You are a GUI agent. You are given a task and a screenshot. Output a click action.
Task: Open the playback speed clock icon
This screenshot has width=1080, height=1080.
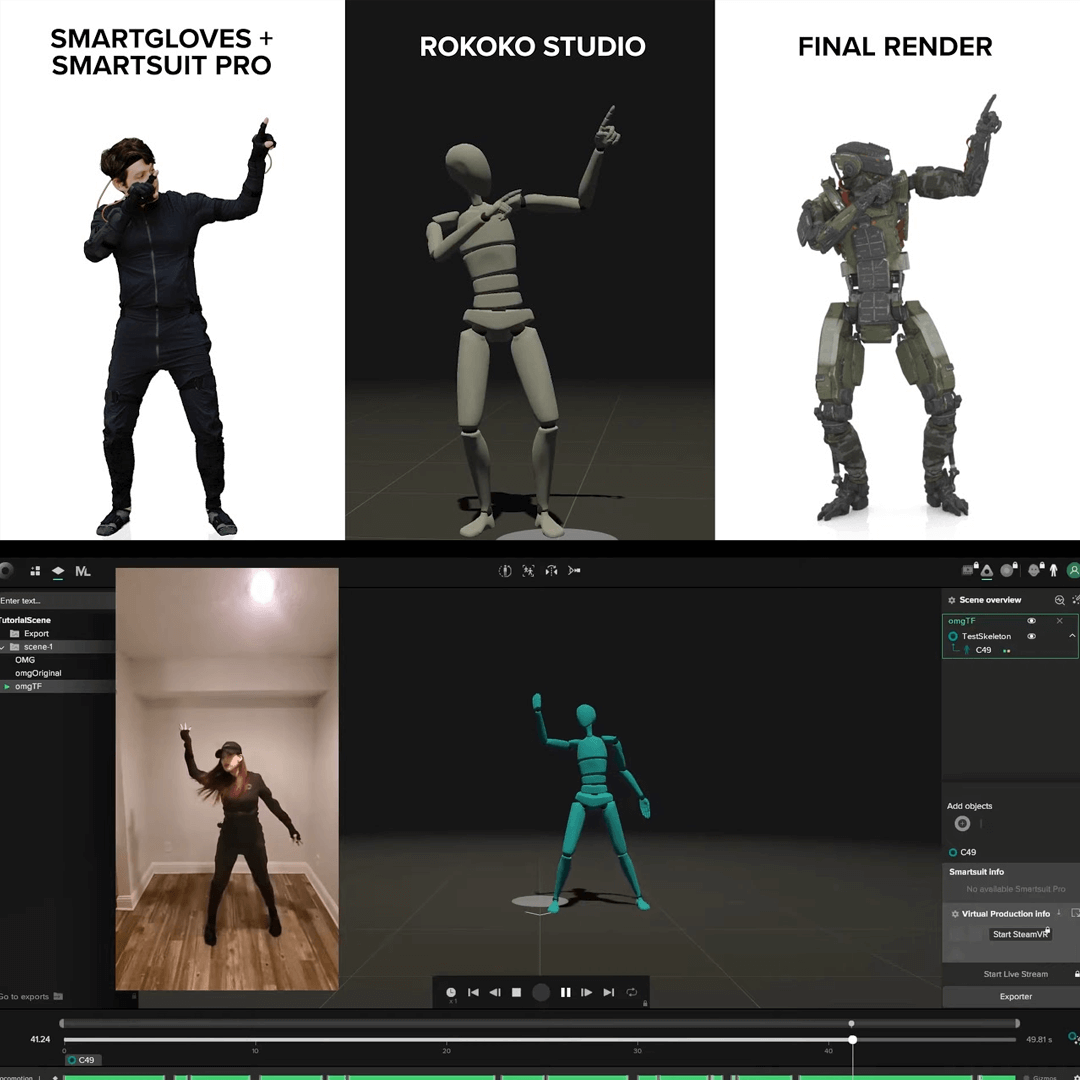click(451, 992)
